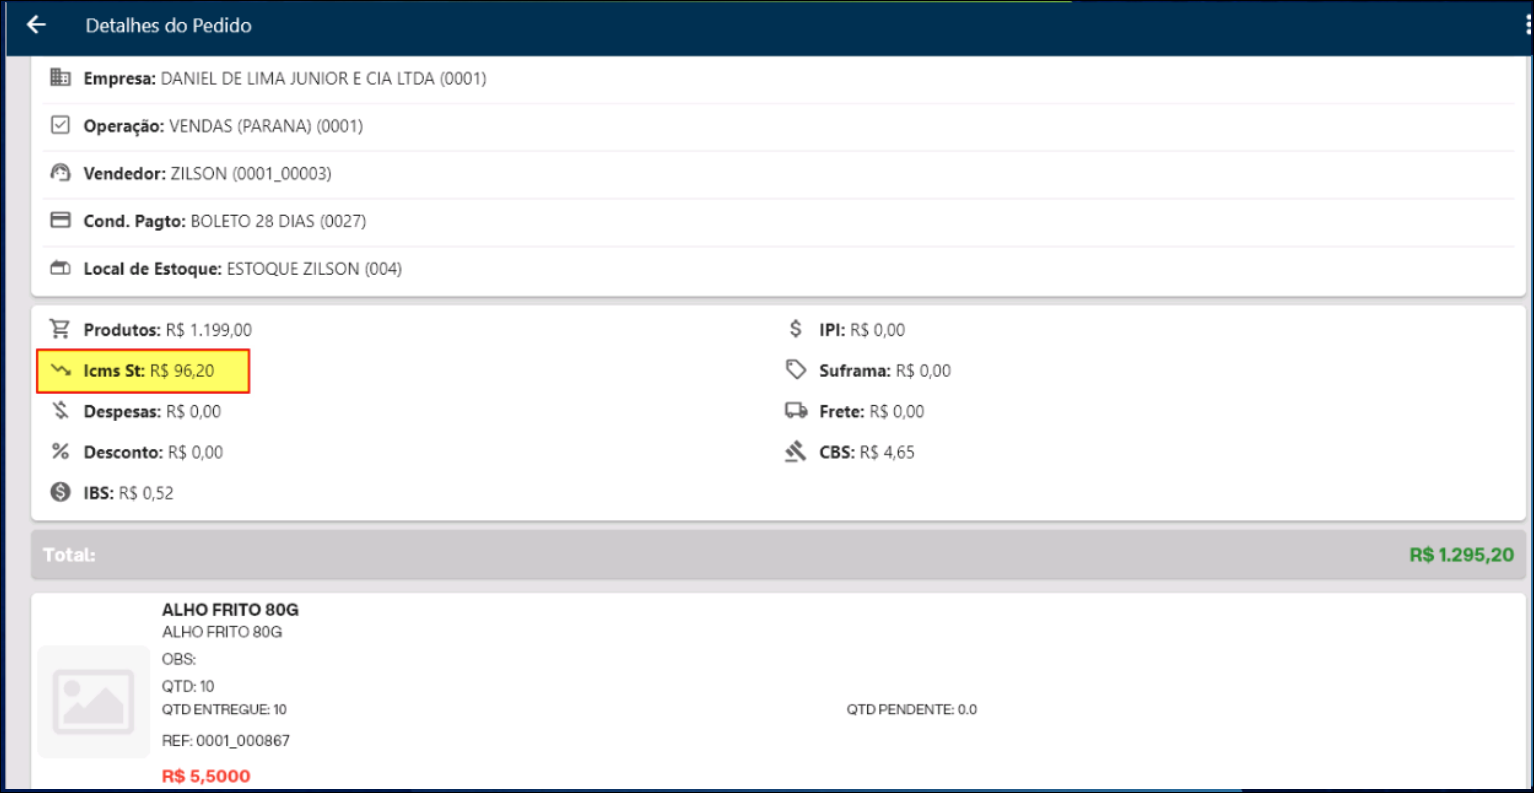Go back using the arrow icon
Viewport: 1534px width, 793px height.
[x=37, y=25]
